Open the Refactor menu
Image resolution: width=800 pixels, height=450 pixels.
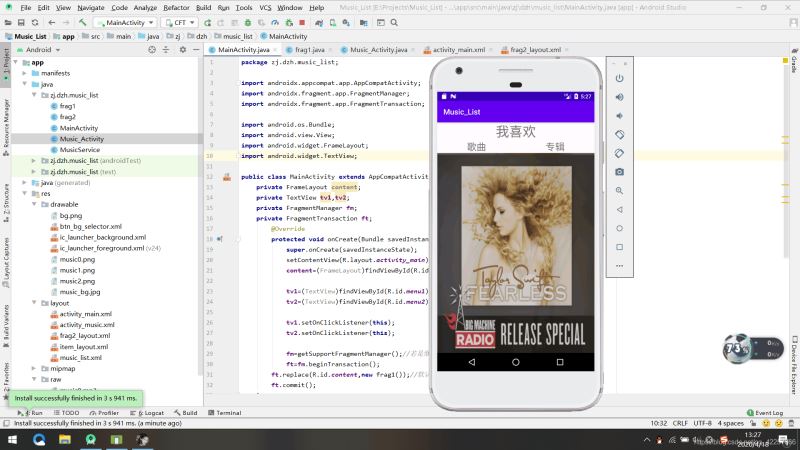tap(176, 7)
